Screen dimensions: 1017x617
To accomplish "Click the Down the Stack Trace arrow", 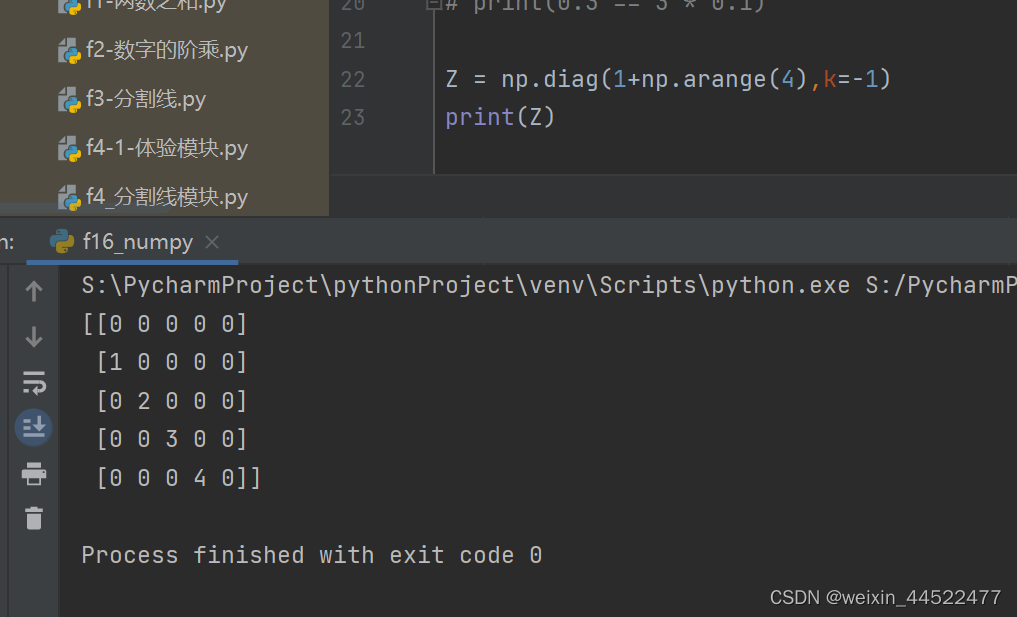I will 34,337.
